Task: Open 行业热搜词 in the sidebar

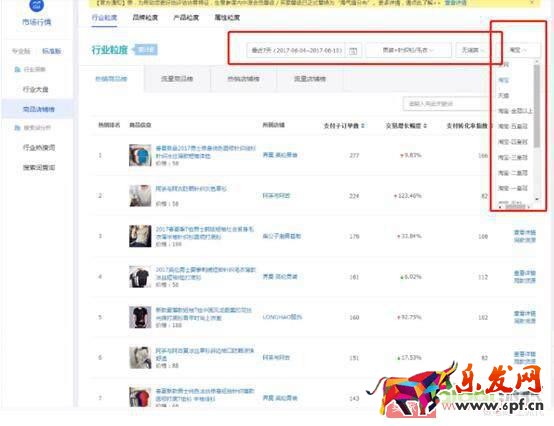Action: [x=39, y=148]
